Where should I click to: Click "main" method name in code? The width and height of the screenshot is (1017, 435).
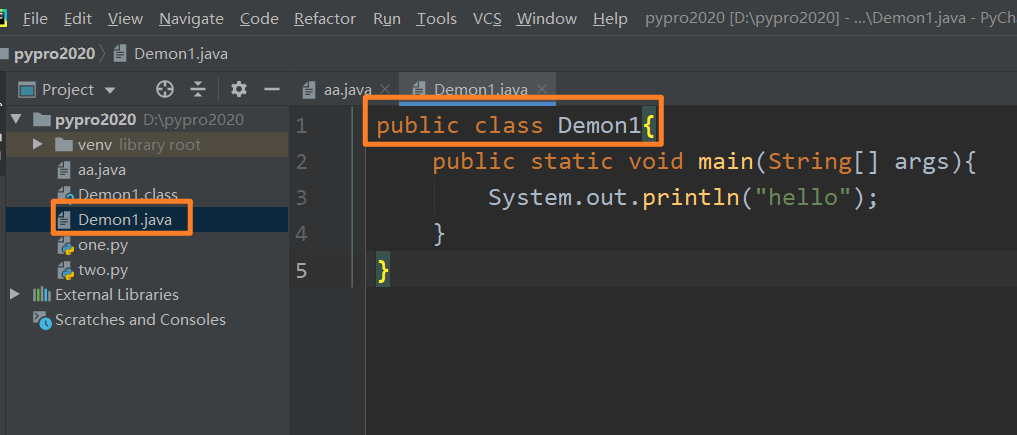click(726, 161)
